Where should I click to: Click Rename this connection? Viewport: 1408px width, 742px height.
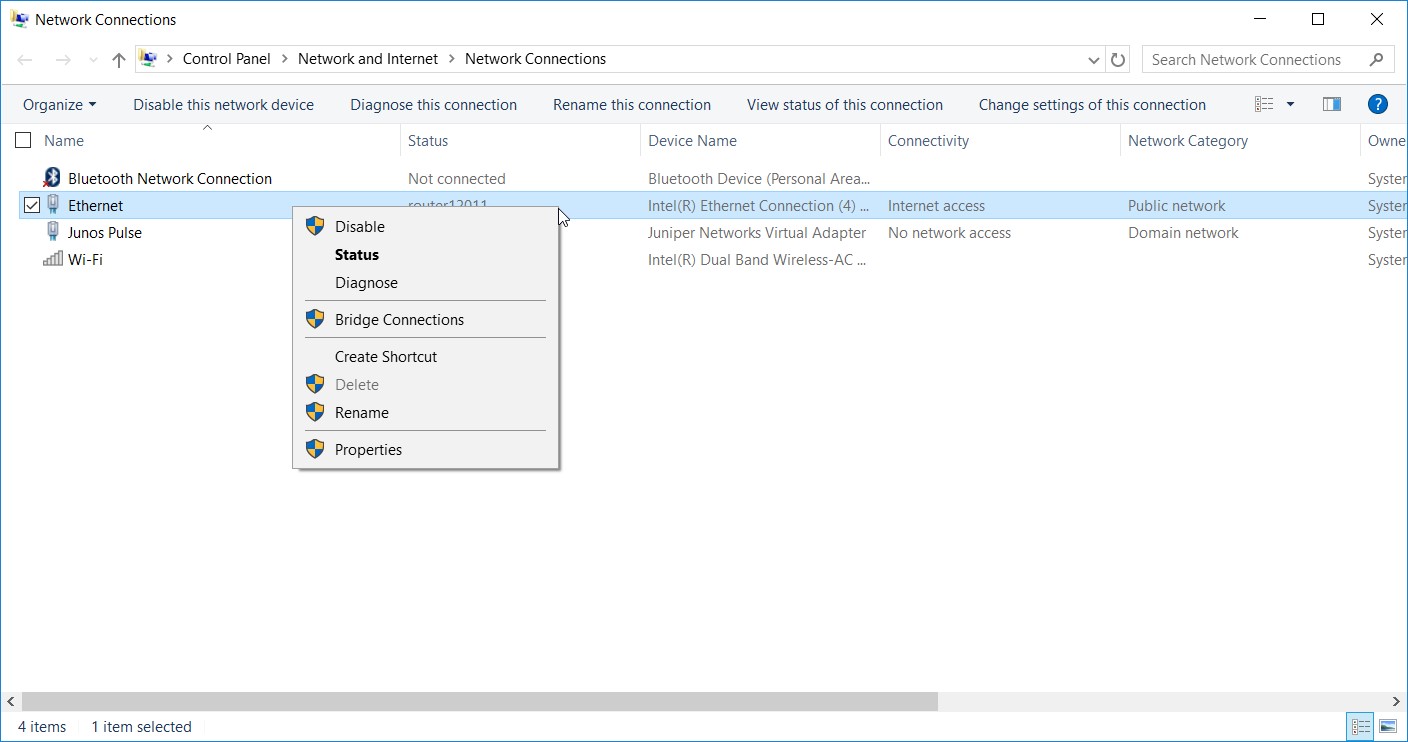[632, 104]
